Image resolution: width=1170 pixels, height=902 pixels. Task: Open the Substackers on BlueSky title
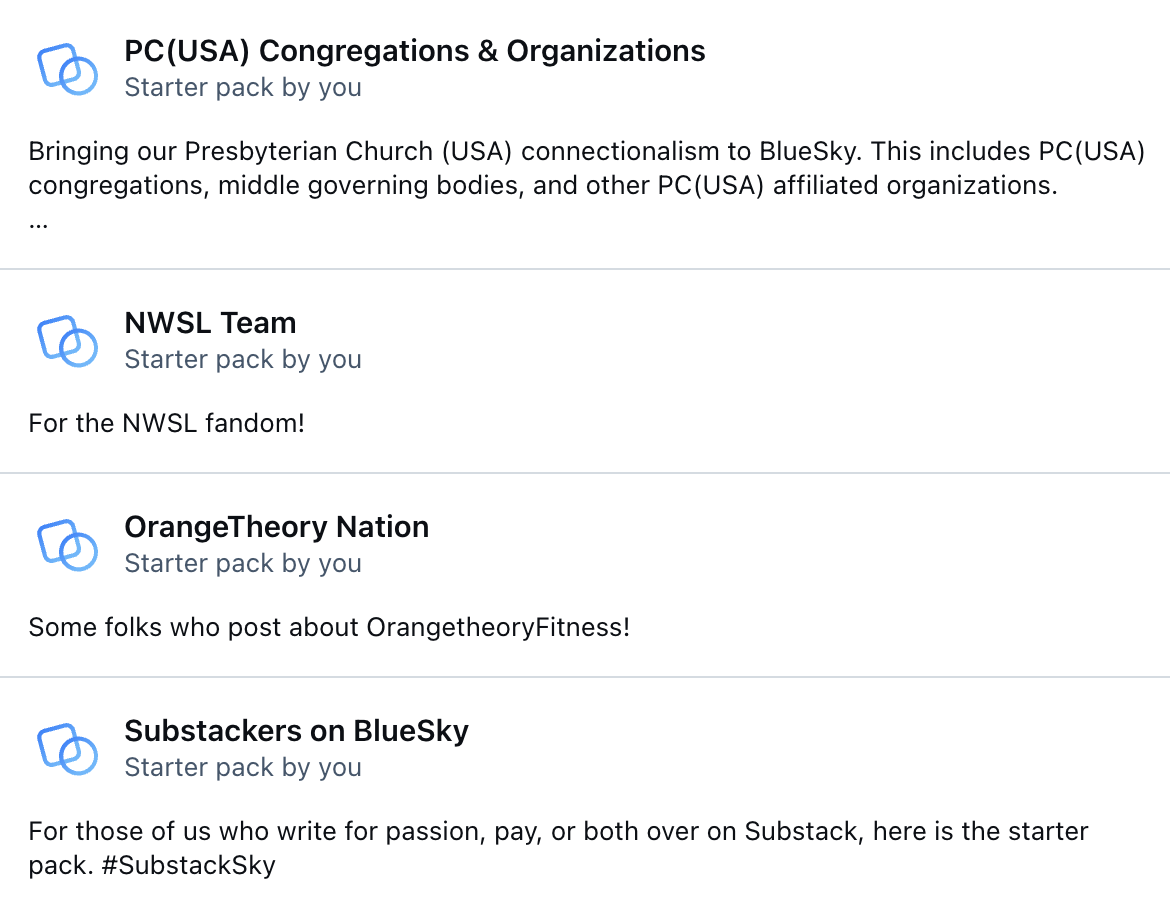pos(296,730)
